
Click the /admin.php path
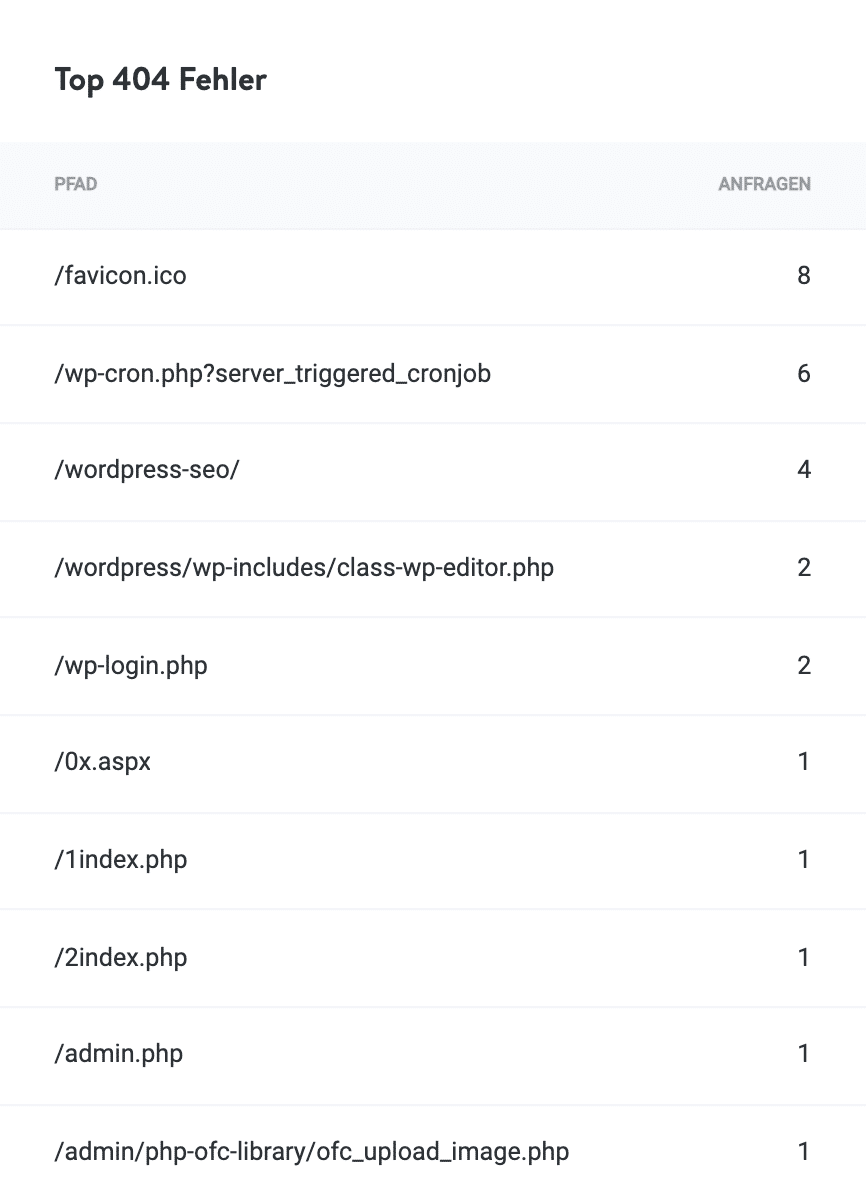coord(118,1053)
